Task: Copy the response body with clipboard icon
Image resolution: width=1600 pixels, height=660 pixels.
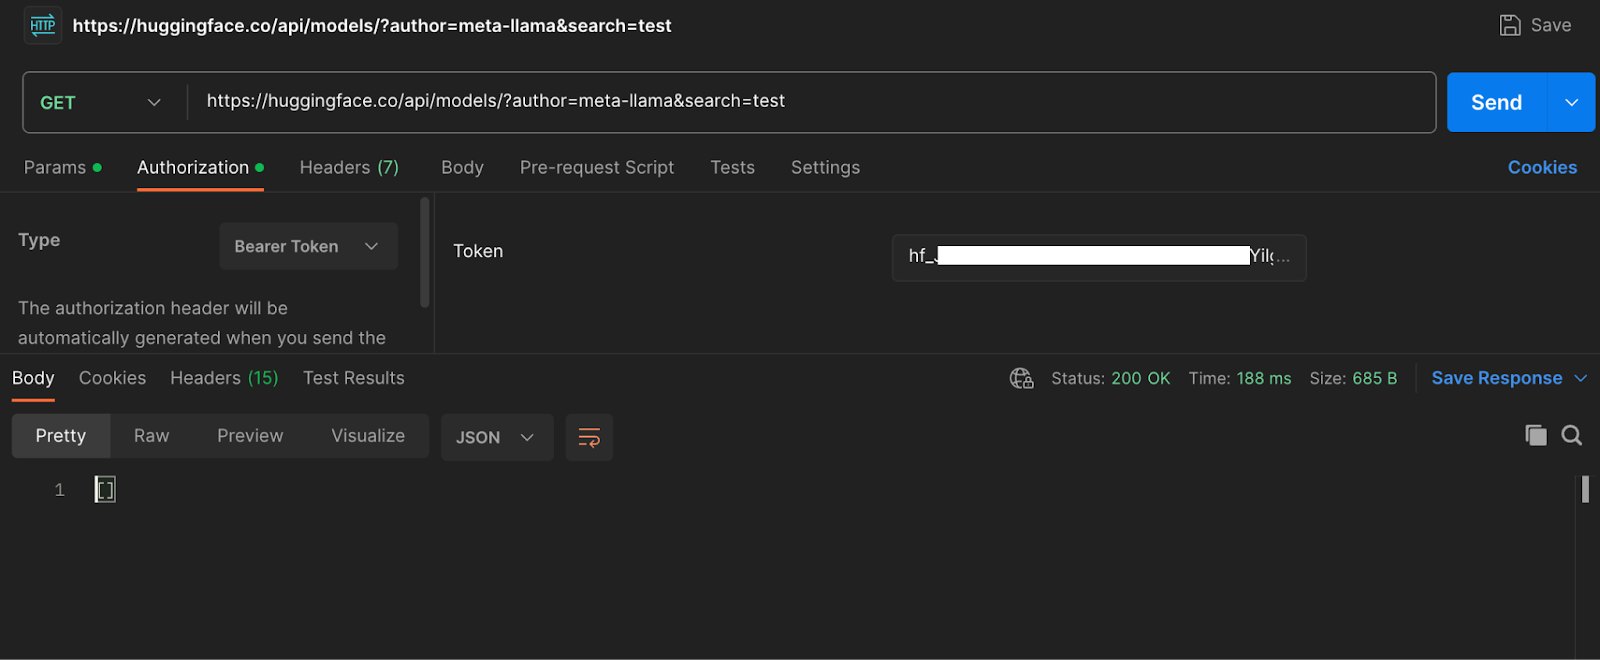Action: [1535, 435]
